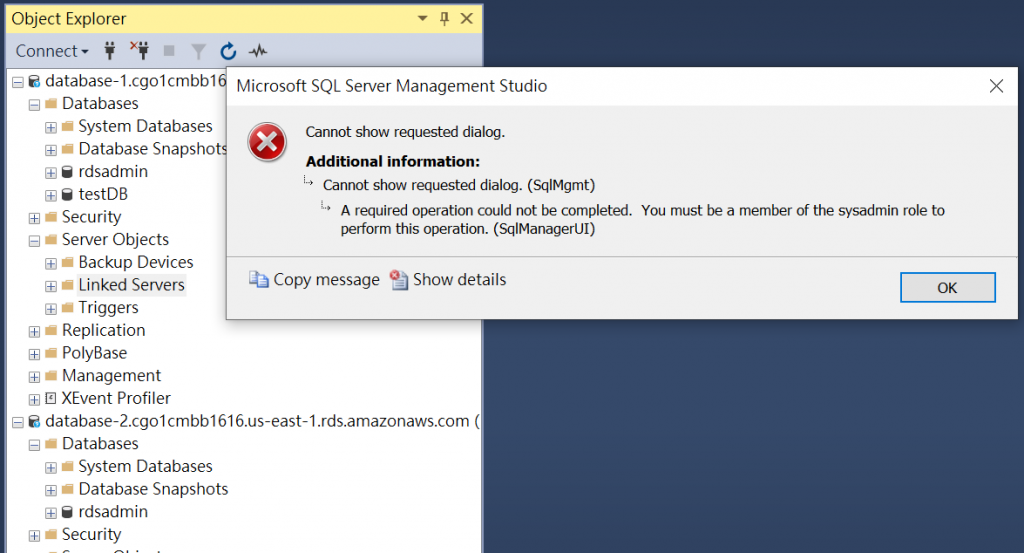Screen dimensions: 1024x553
Task: Click the Filter funnel icon
Action: coord(198,51)
